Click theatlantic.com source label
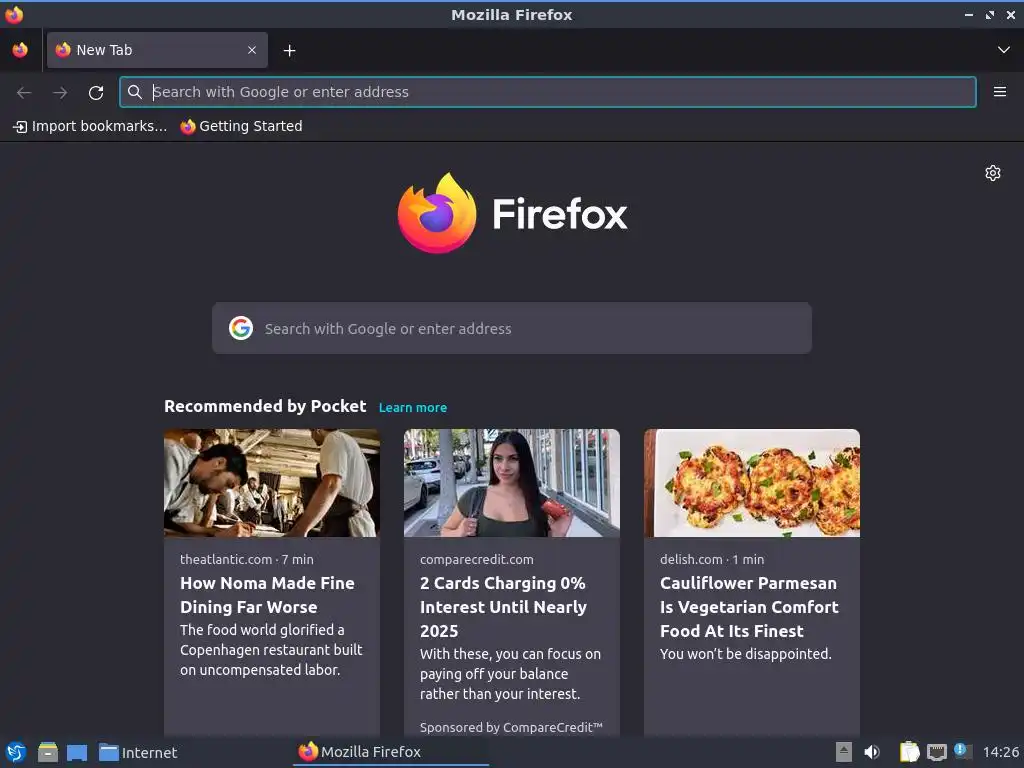 226,560
